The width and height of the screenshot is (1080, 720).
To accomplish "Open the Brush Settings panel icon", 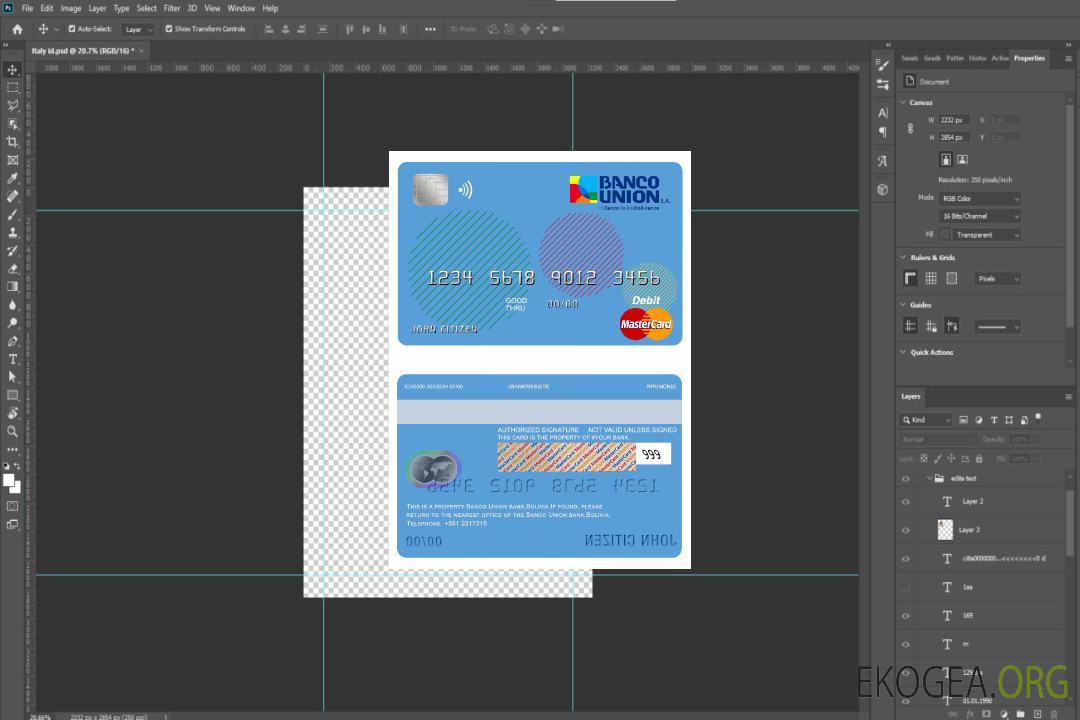I will click(x=883, y=65).
